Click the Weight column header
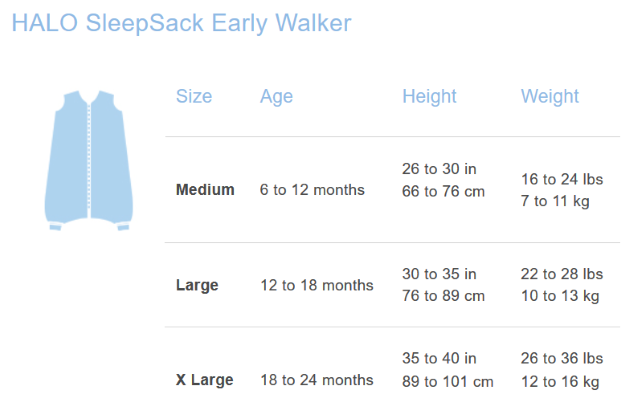Screen dimensions: 630x415 click(x=550, y=97)
